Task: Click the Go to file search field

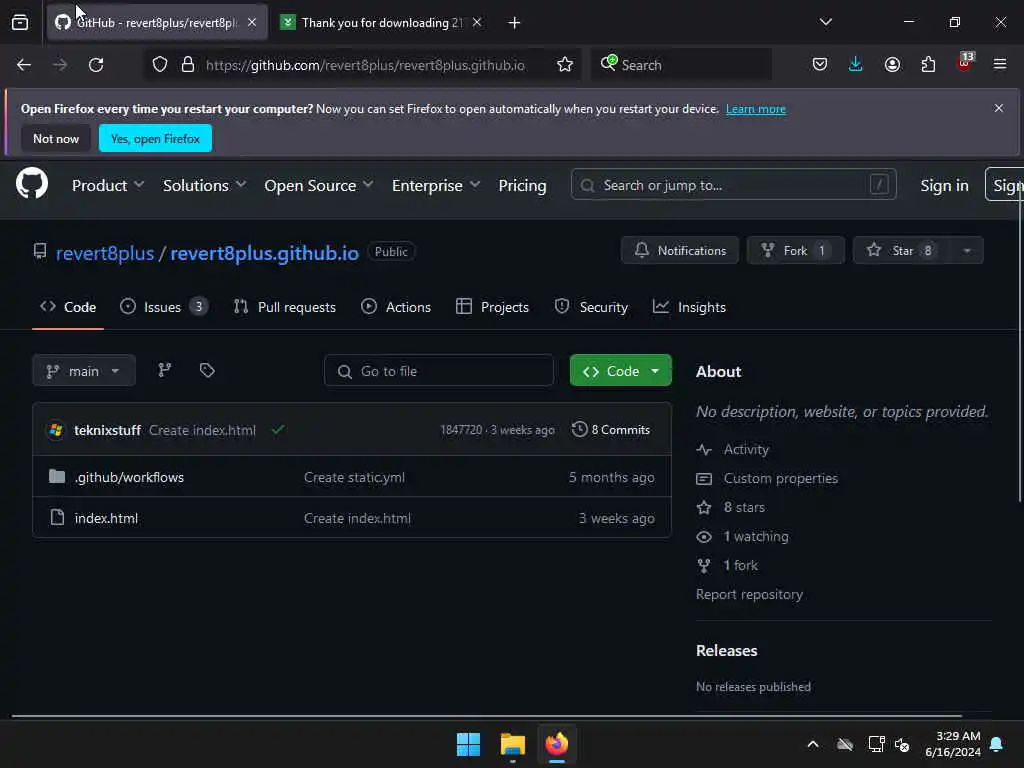Action: click(439, 371)
